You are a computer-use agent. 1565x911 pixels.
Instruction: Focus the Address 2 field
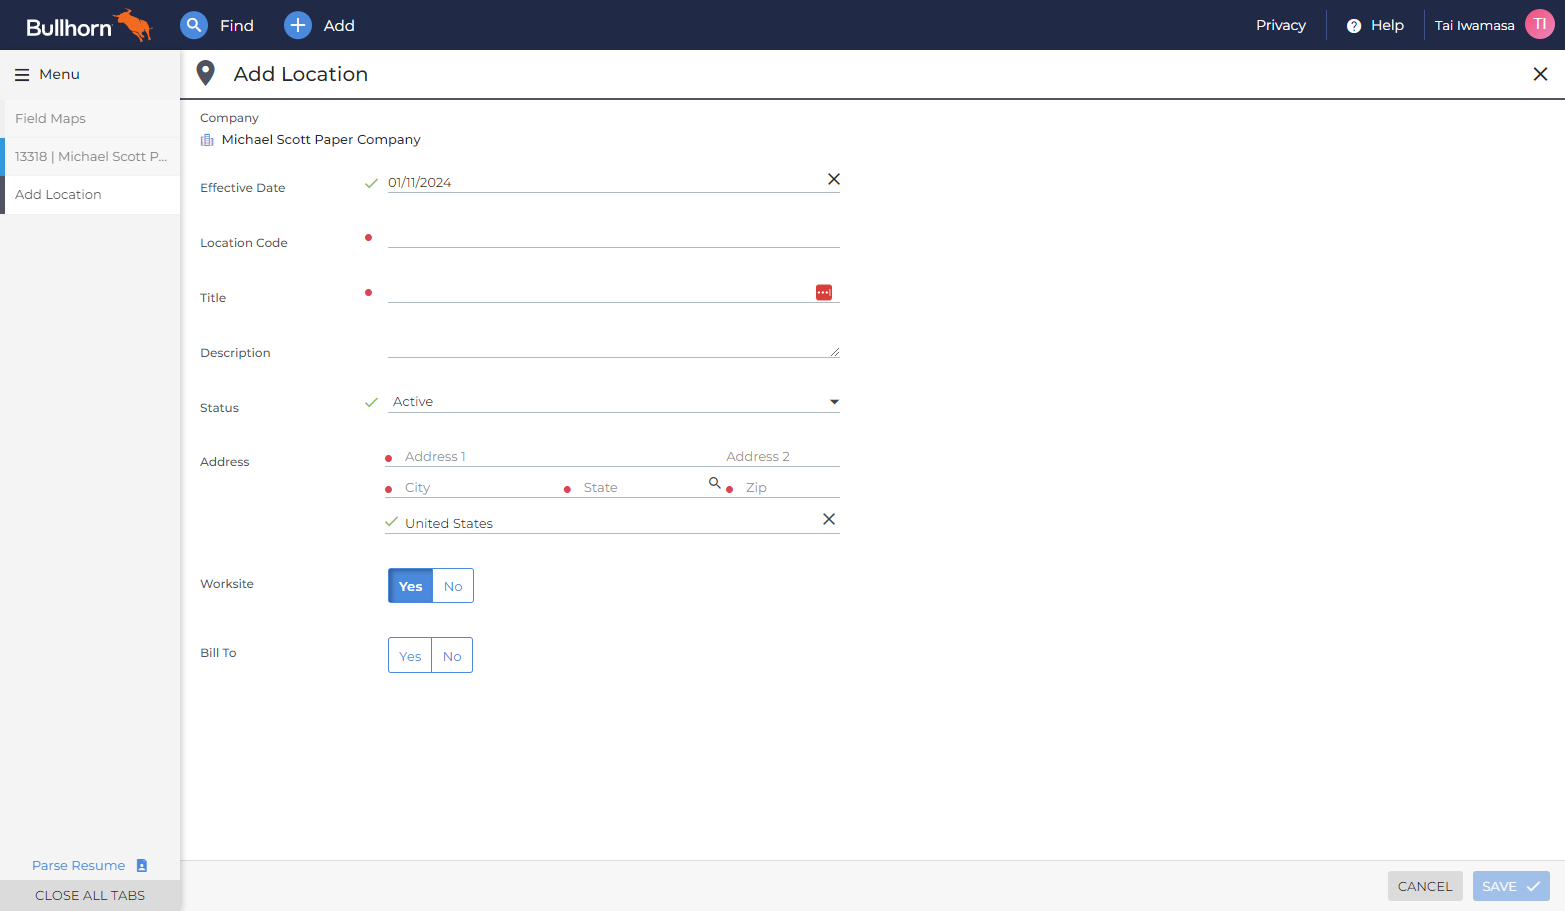coord(782,457)
